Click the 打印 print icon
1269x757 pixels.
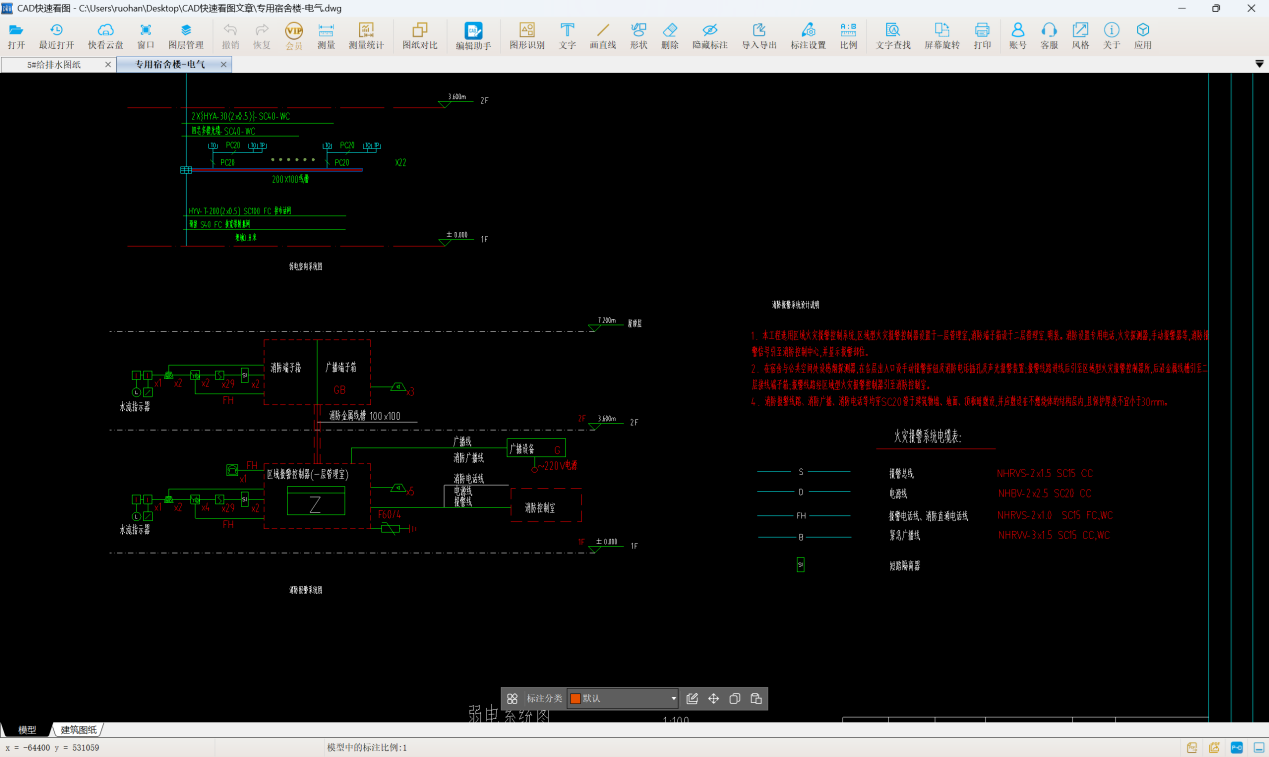(x=982, y=36)
